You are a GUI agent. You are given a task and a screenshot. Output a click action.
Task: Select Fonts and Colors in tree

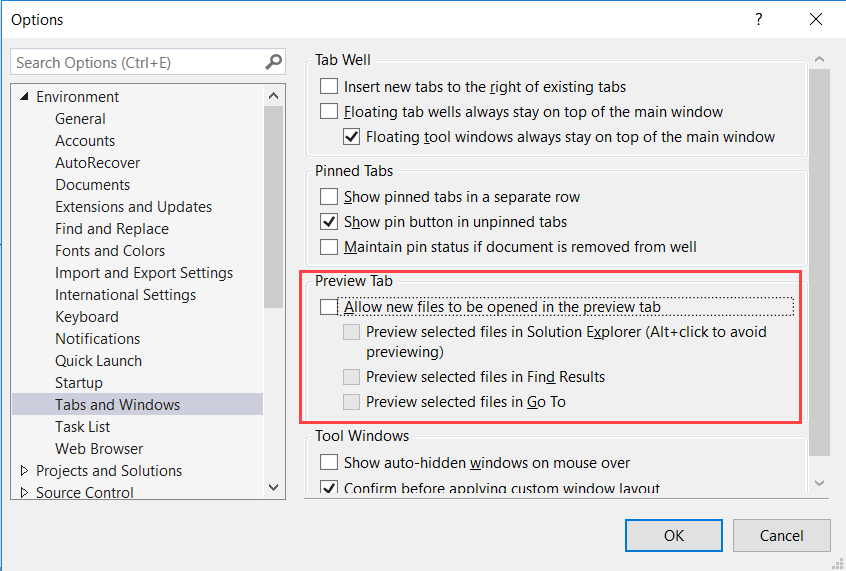tap(110, 251)
